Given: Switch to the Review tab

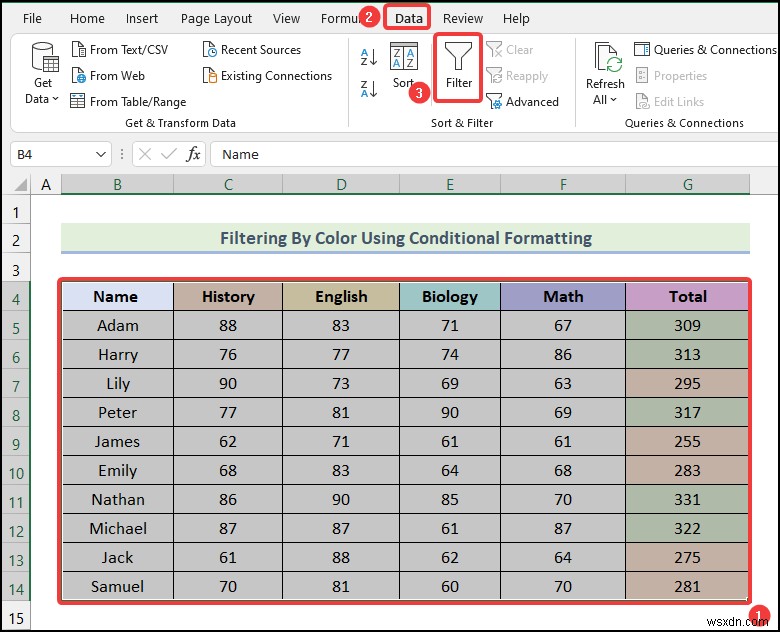Looking at the screenshot, I should point(463,19).
